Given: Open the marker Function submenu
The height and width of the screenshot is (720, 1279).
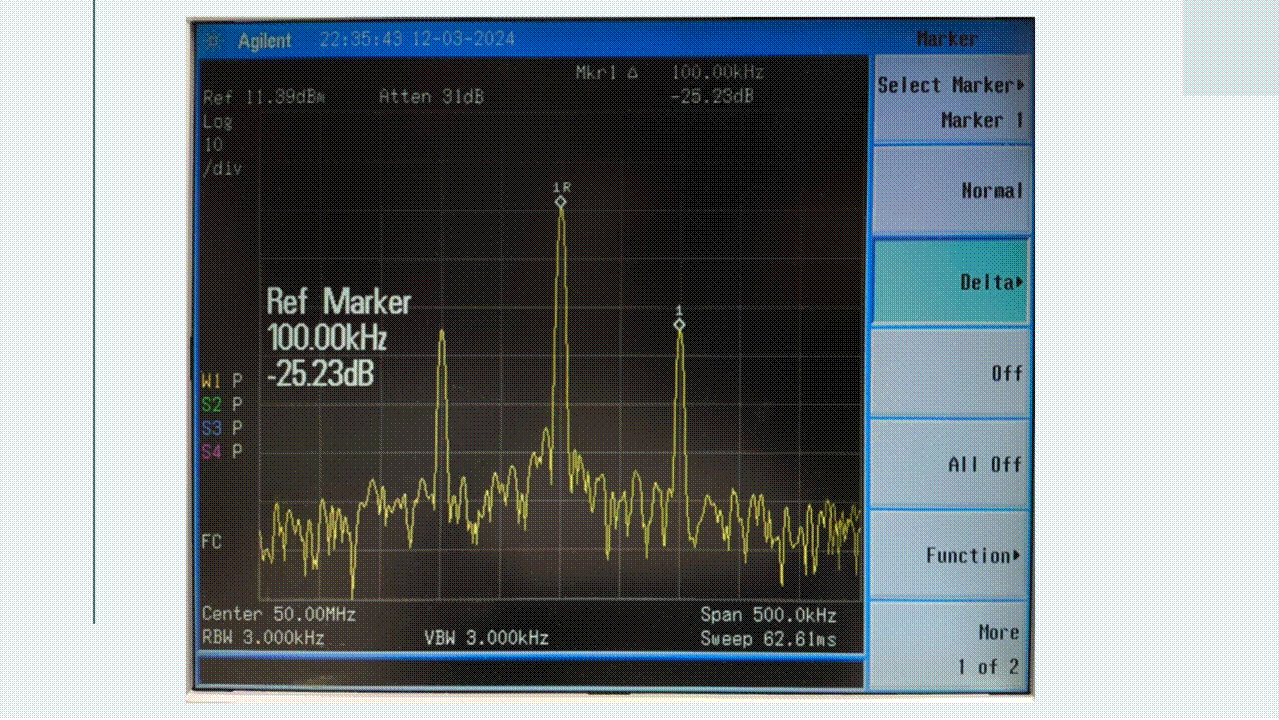Looking at the screenshot, I should [950, 555].
